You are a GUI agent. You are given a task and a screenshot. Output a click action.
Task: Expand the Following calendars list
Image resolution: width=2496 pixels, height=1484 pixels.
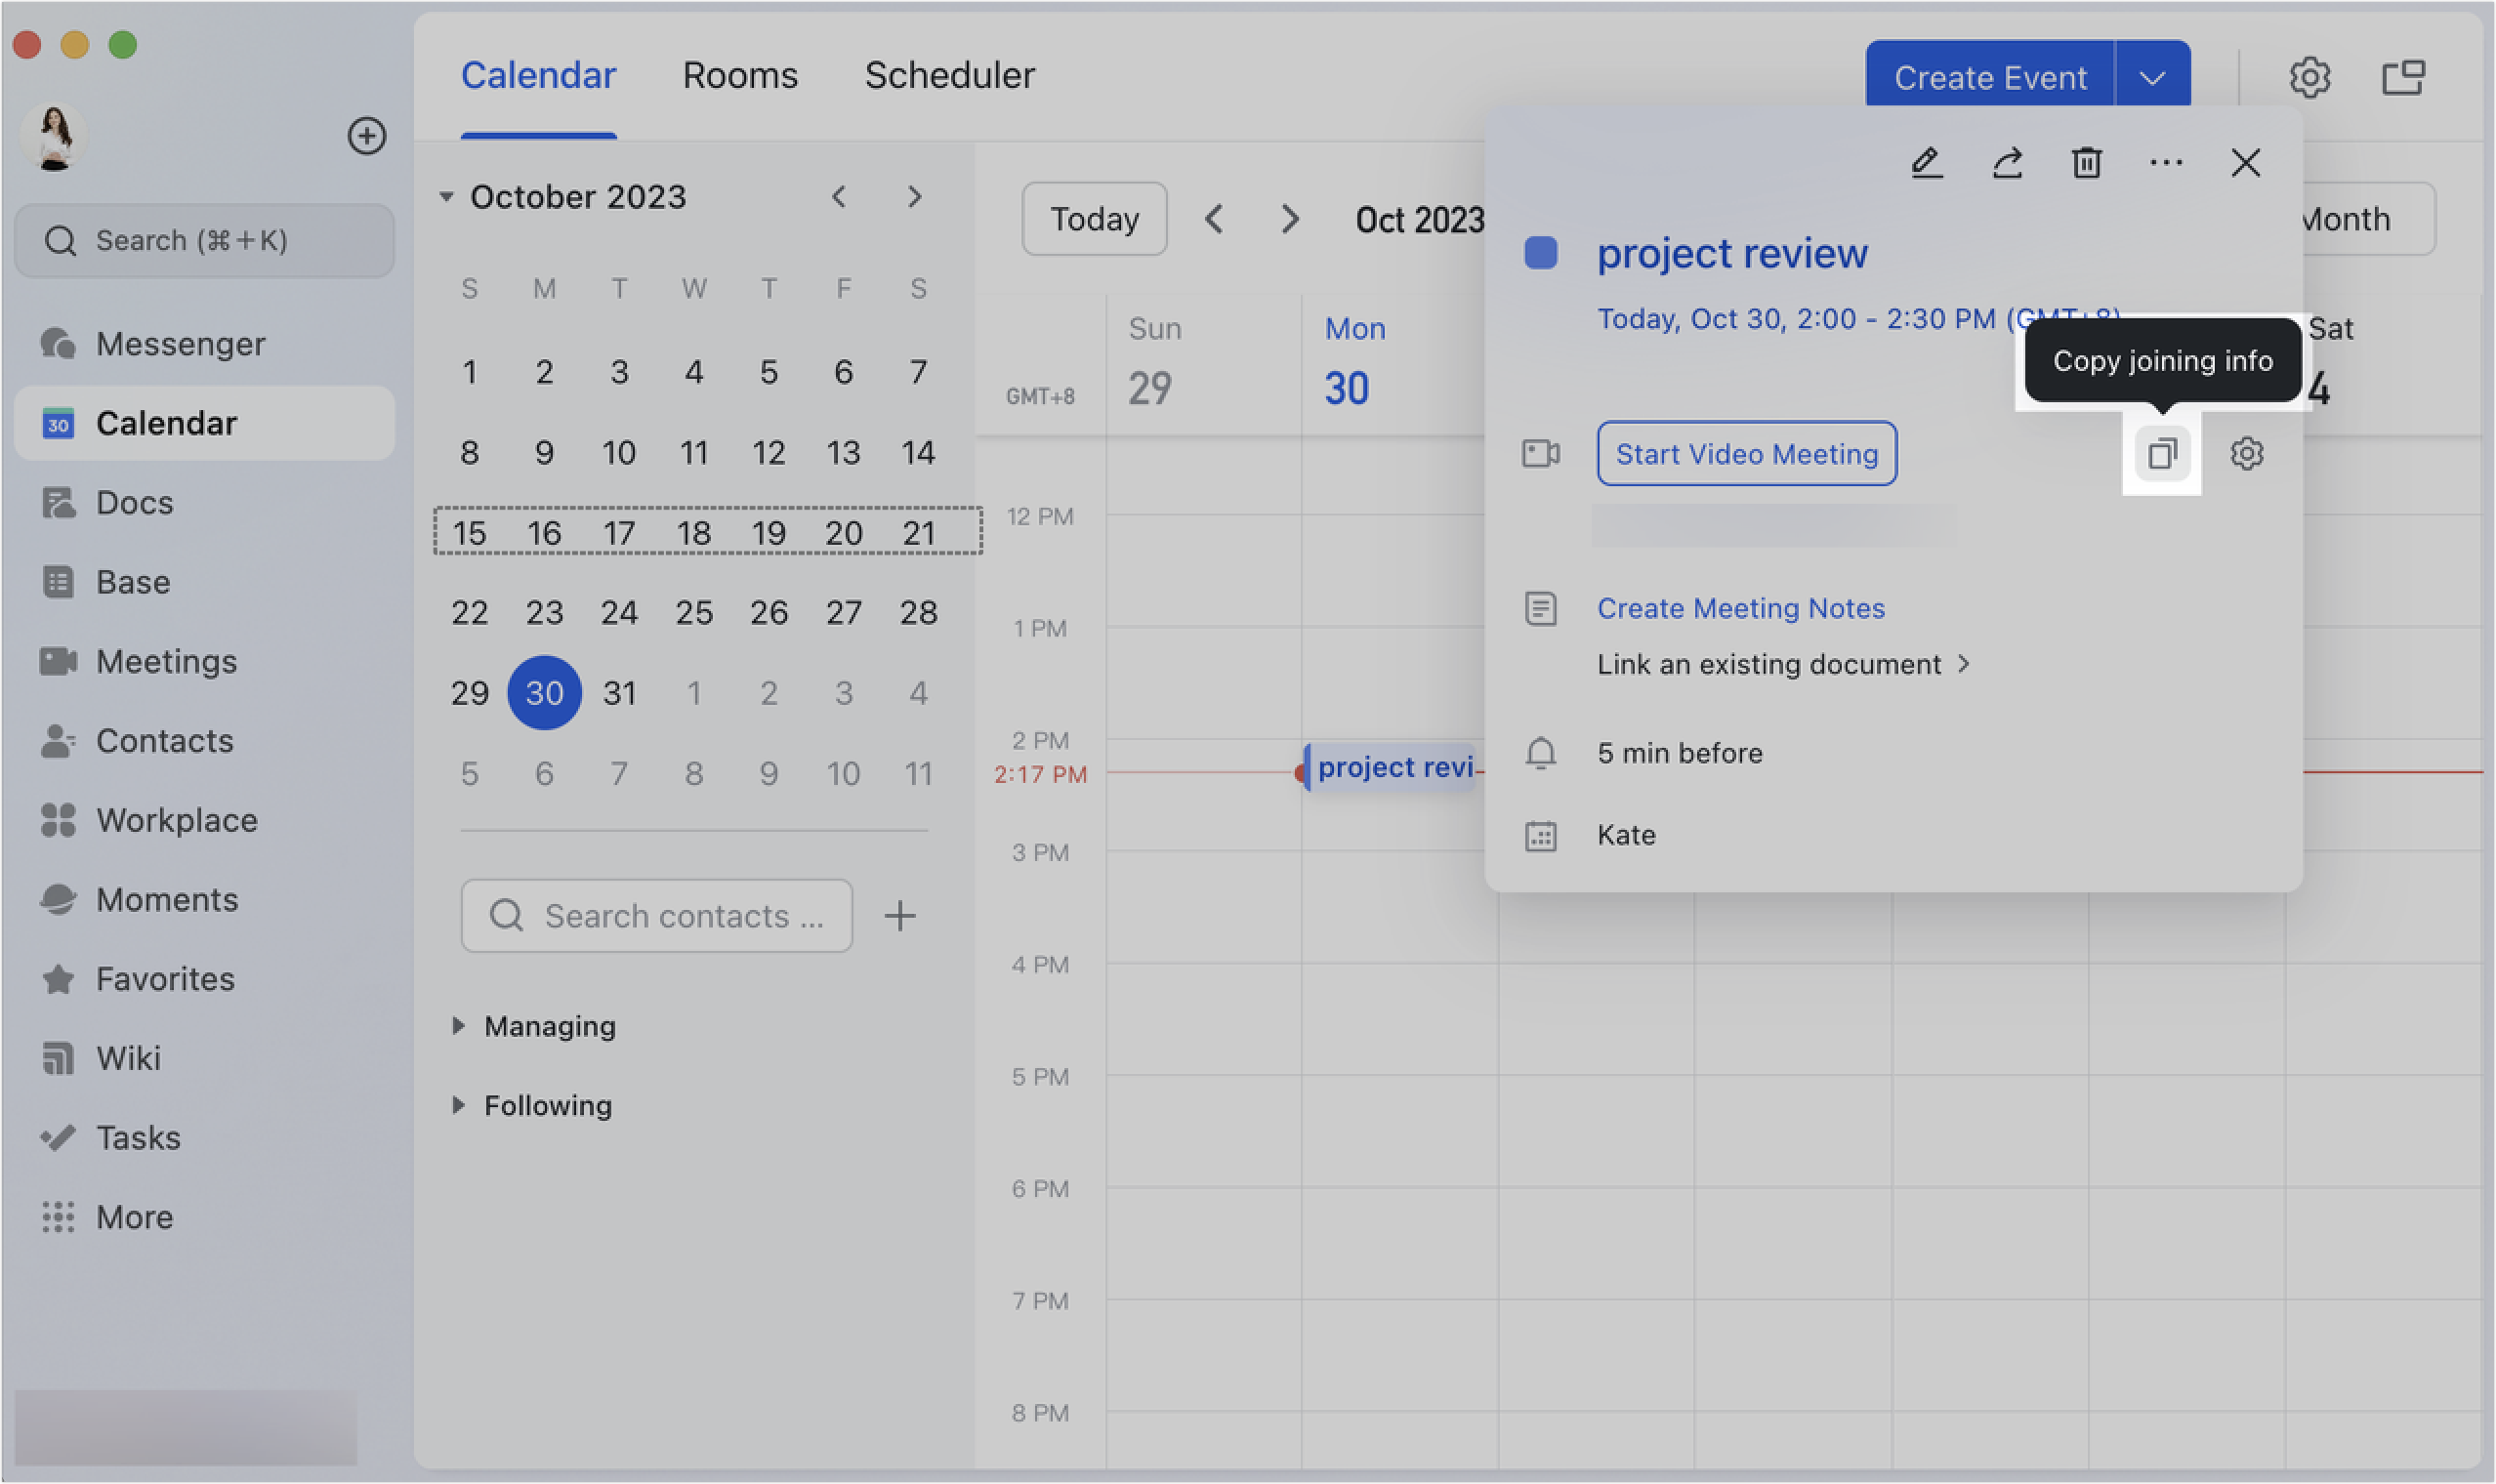(459, 1105)
